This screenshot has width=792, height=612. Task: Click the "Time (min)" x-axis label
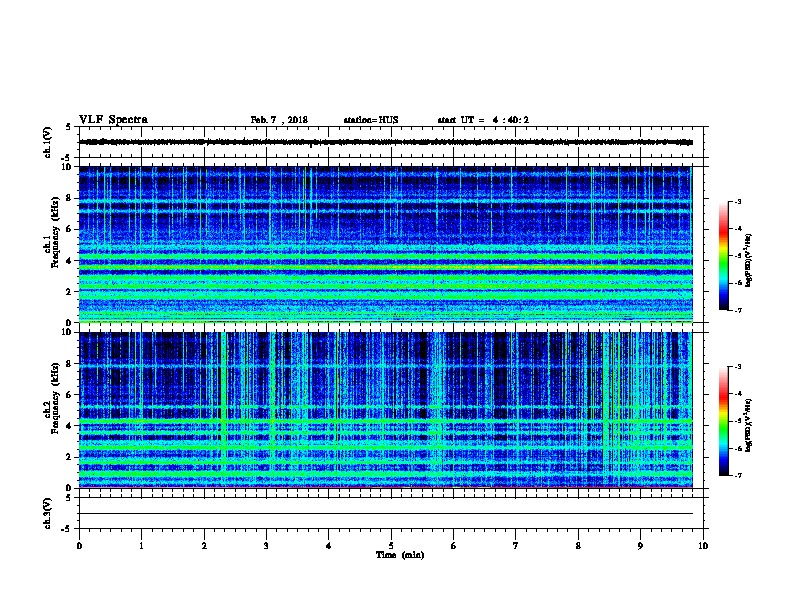point(400,555)
